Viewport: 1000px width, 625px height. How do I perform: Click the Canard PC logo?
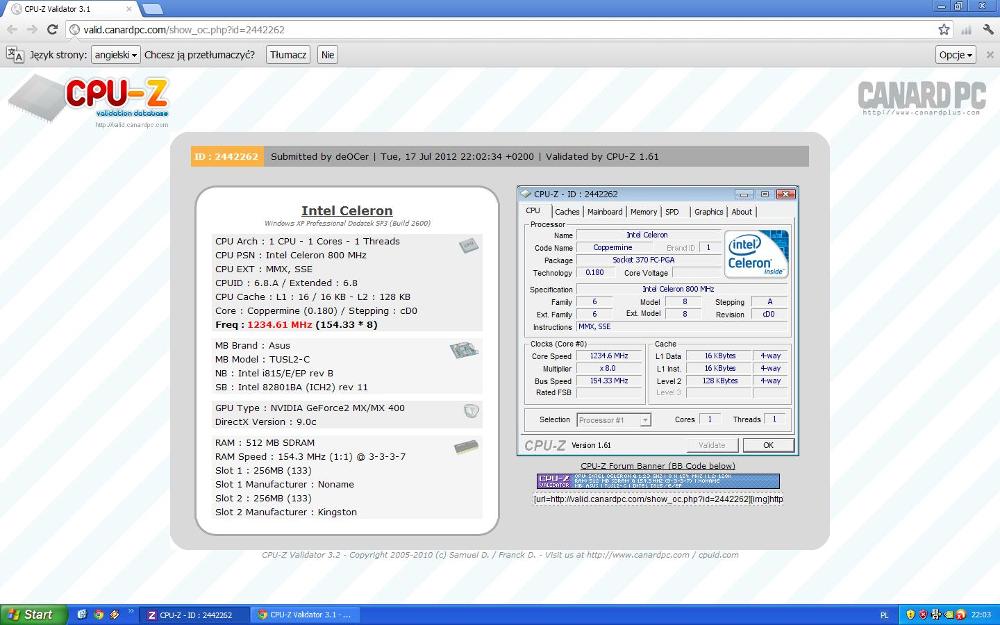(922, 98)
